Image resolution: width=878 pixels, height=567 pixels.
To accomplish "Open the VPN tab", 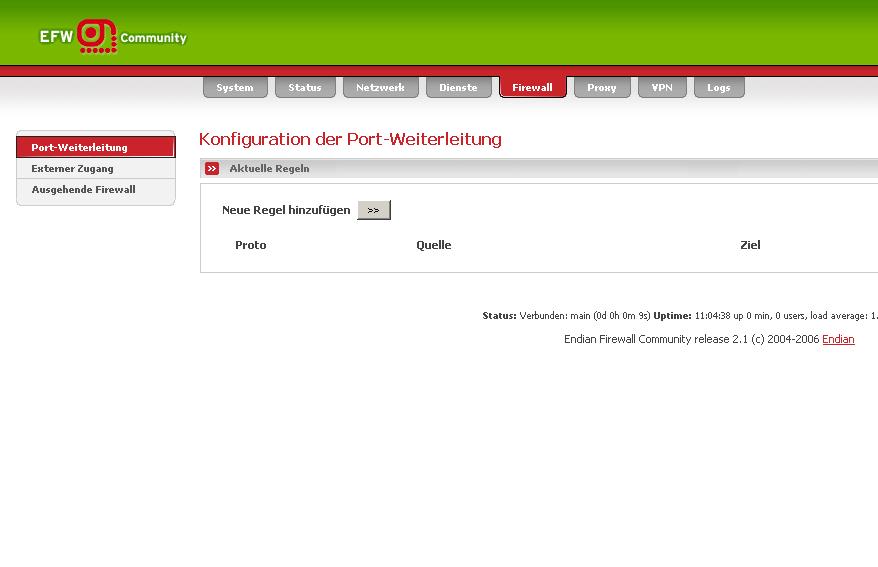I will (x=662, y=88).
